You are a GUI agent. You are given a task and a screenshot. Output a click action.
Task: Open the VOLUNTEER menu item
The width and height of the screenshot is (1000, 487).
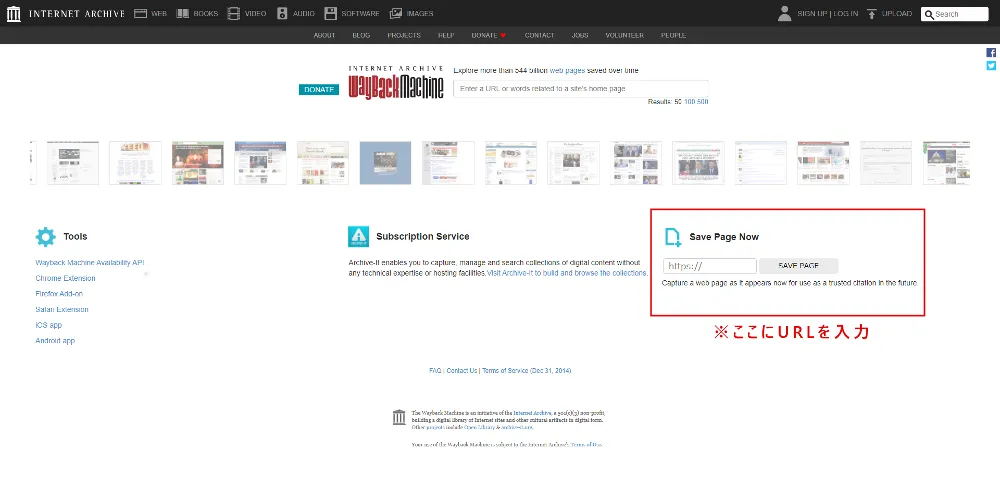click(624, 36)
